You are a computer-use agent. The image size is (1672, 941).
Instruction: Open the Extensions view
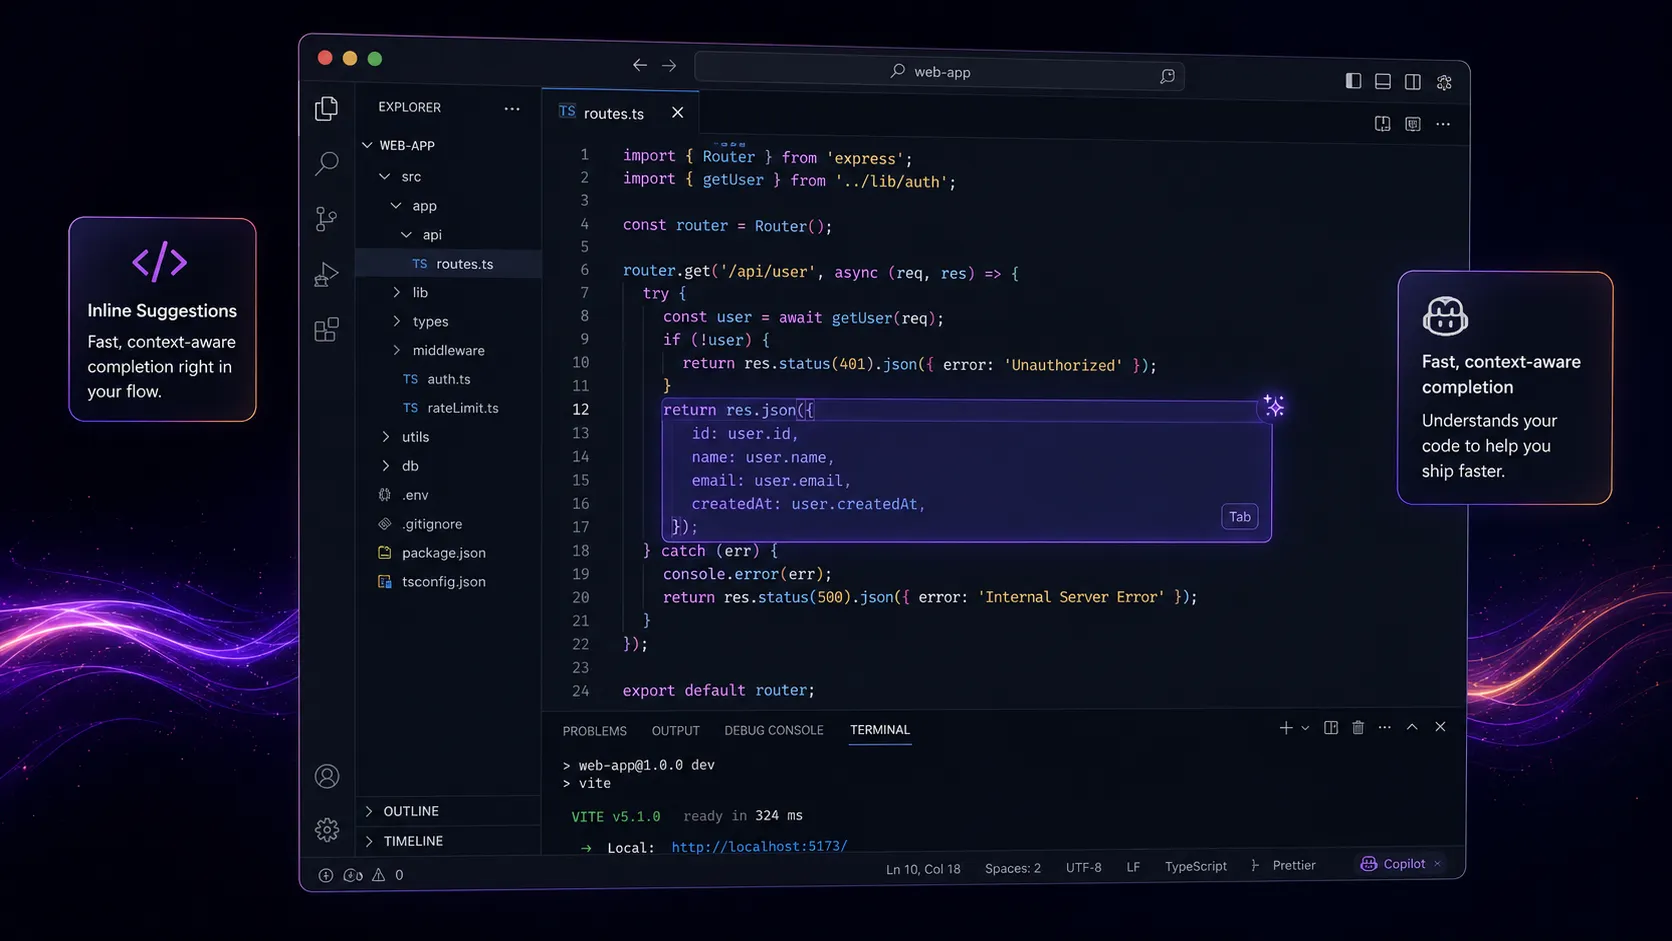pos(326,329)
